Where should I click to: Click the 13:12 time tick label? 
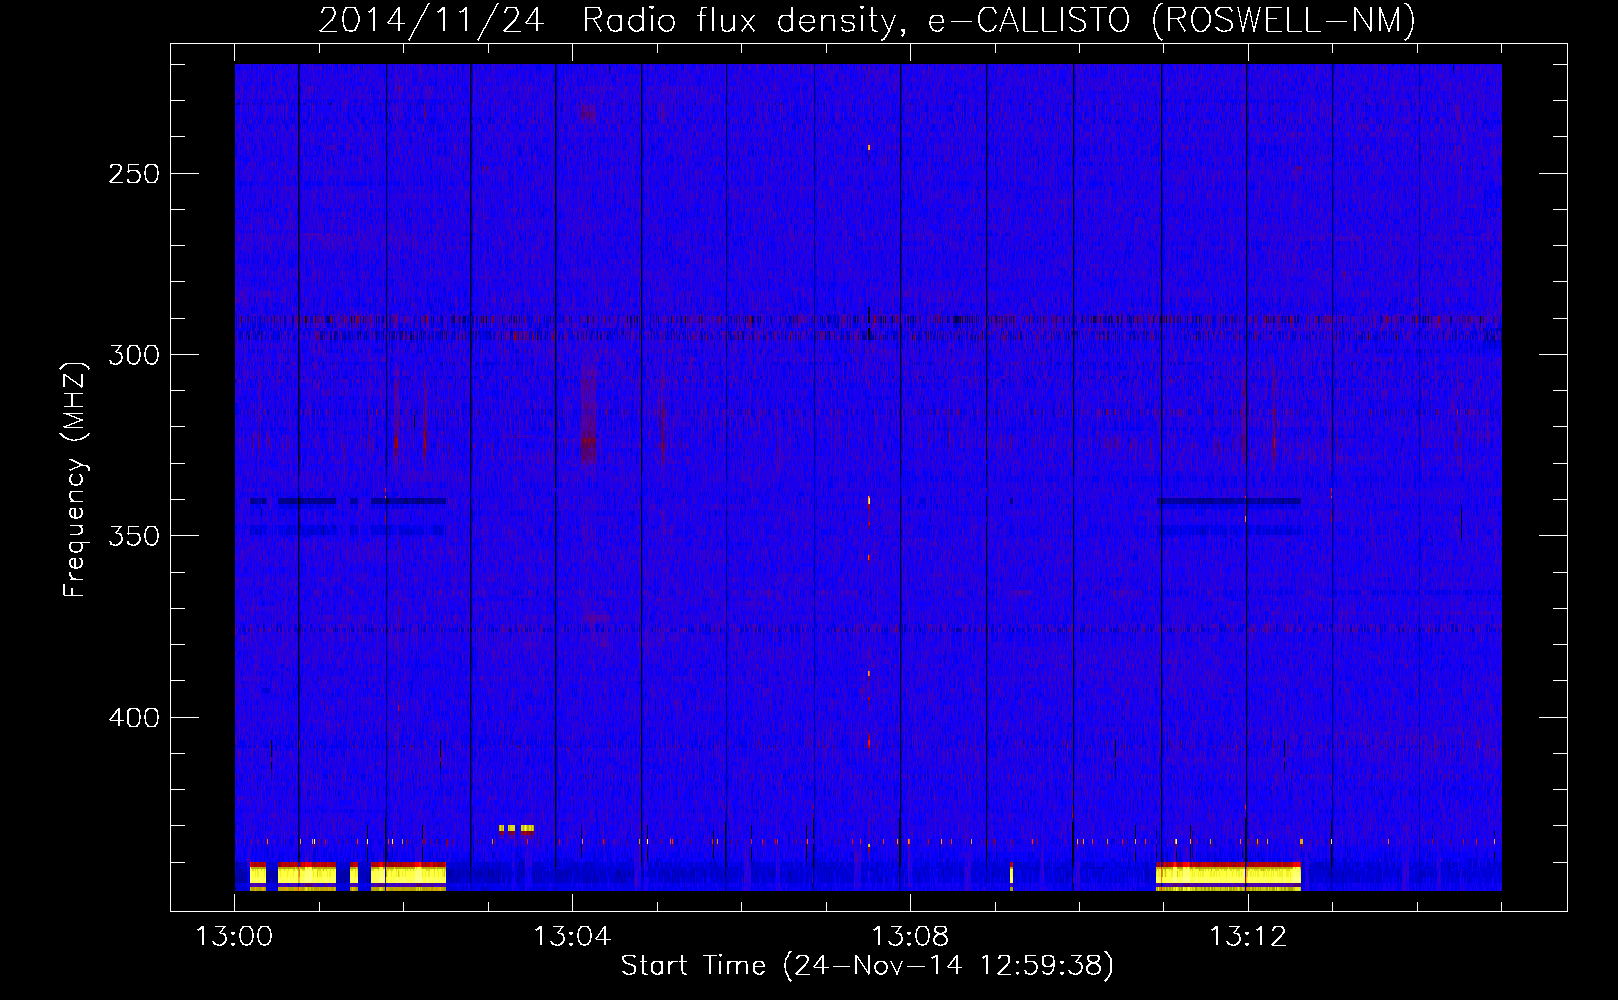pyautogui.click(x=1248, y=937)
